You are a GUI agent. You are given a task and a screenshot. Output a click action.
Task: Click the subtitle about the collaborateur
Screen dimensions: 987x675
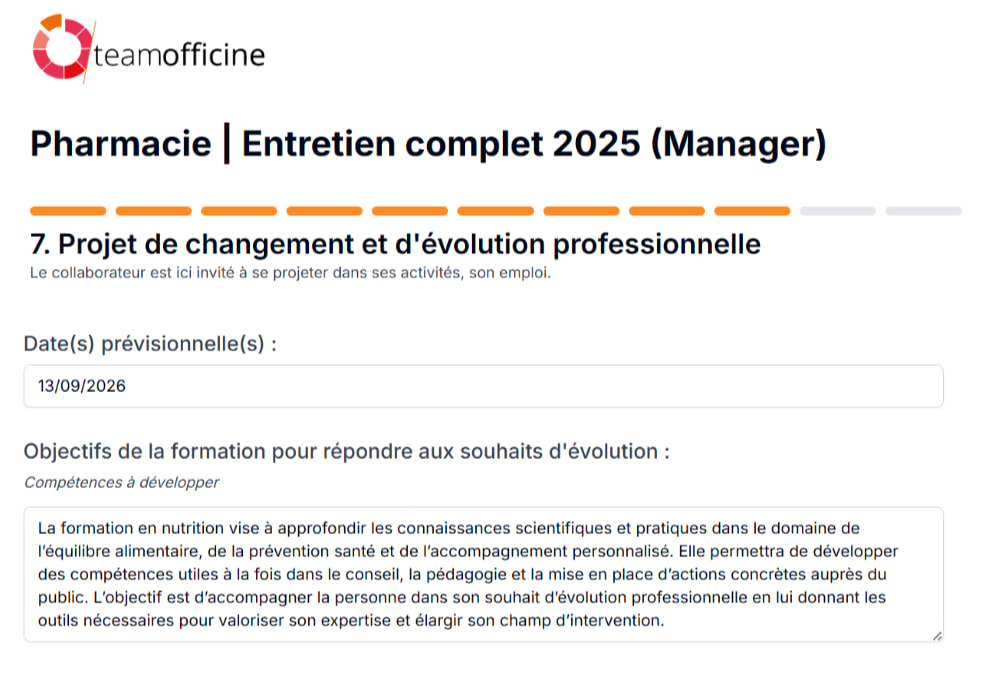click(288, 270)
